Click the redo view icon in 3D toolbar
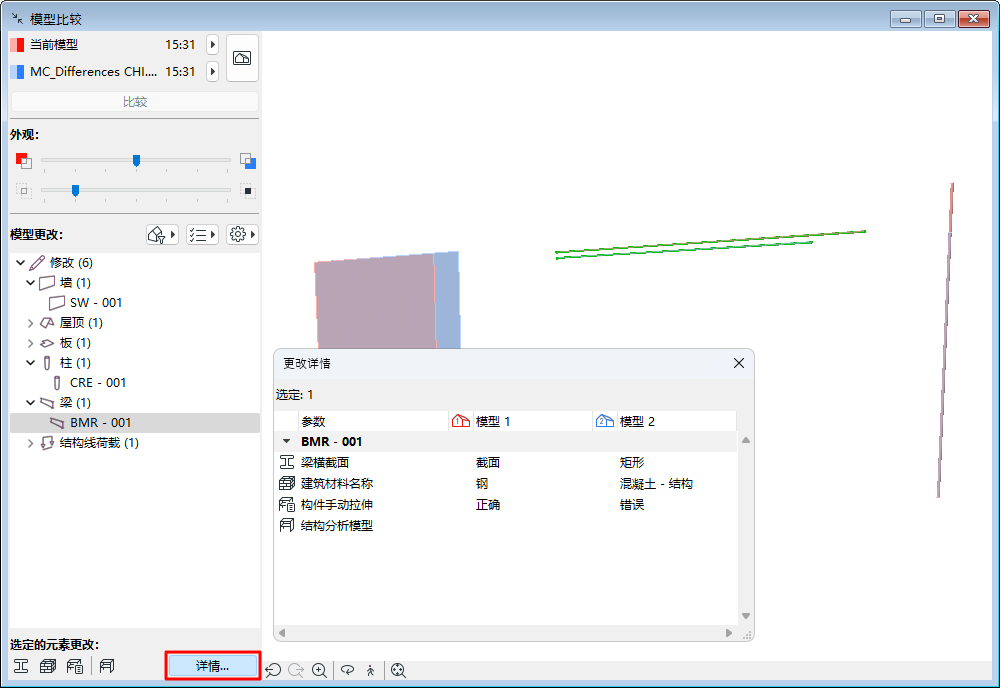This screenshot has width=1000, height=688. pyautogui.click(x=296, y=670)
